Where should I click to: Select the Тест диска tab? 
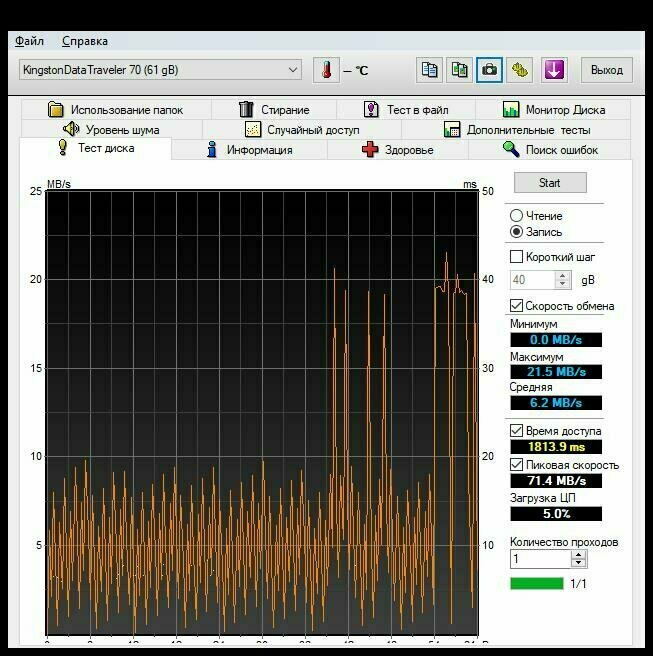(x=95, y=148)
